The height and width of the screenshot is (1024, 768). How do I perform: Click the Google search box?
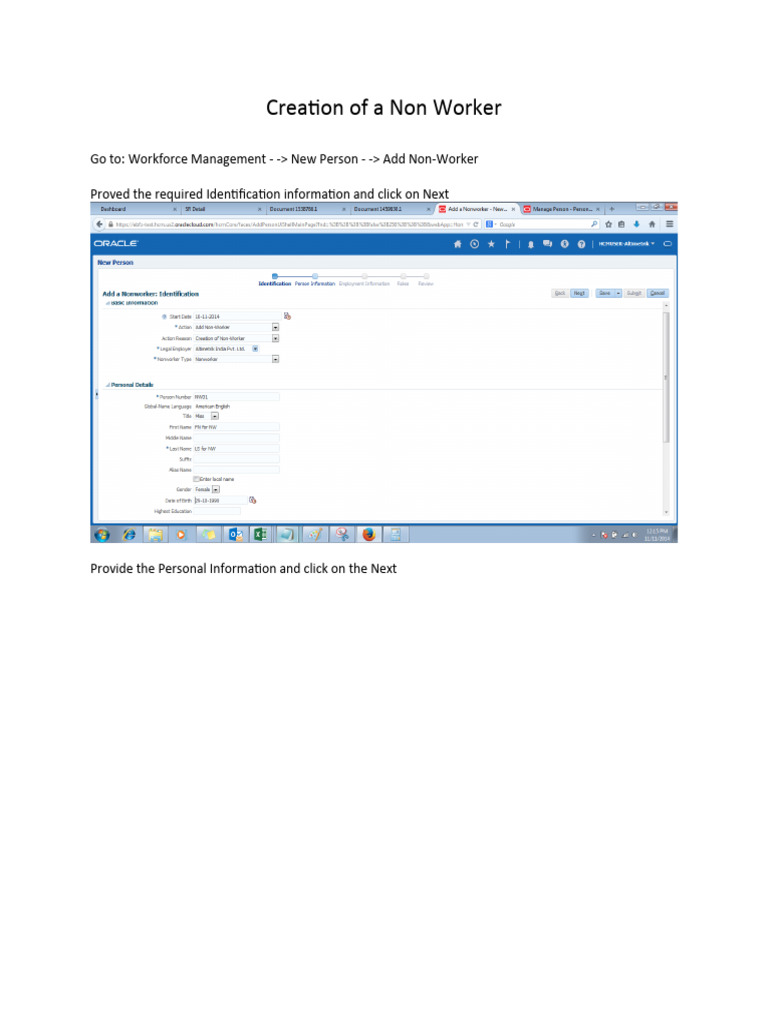[542, 224]
